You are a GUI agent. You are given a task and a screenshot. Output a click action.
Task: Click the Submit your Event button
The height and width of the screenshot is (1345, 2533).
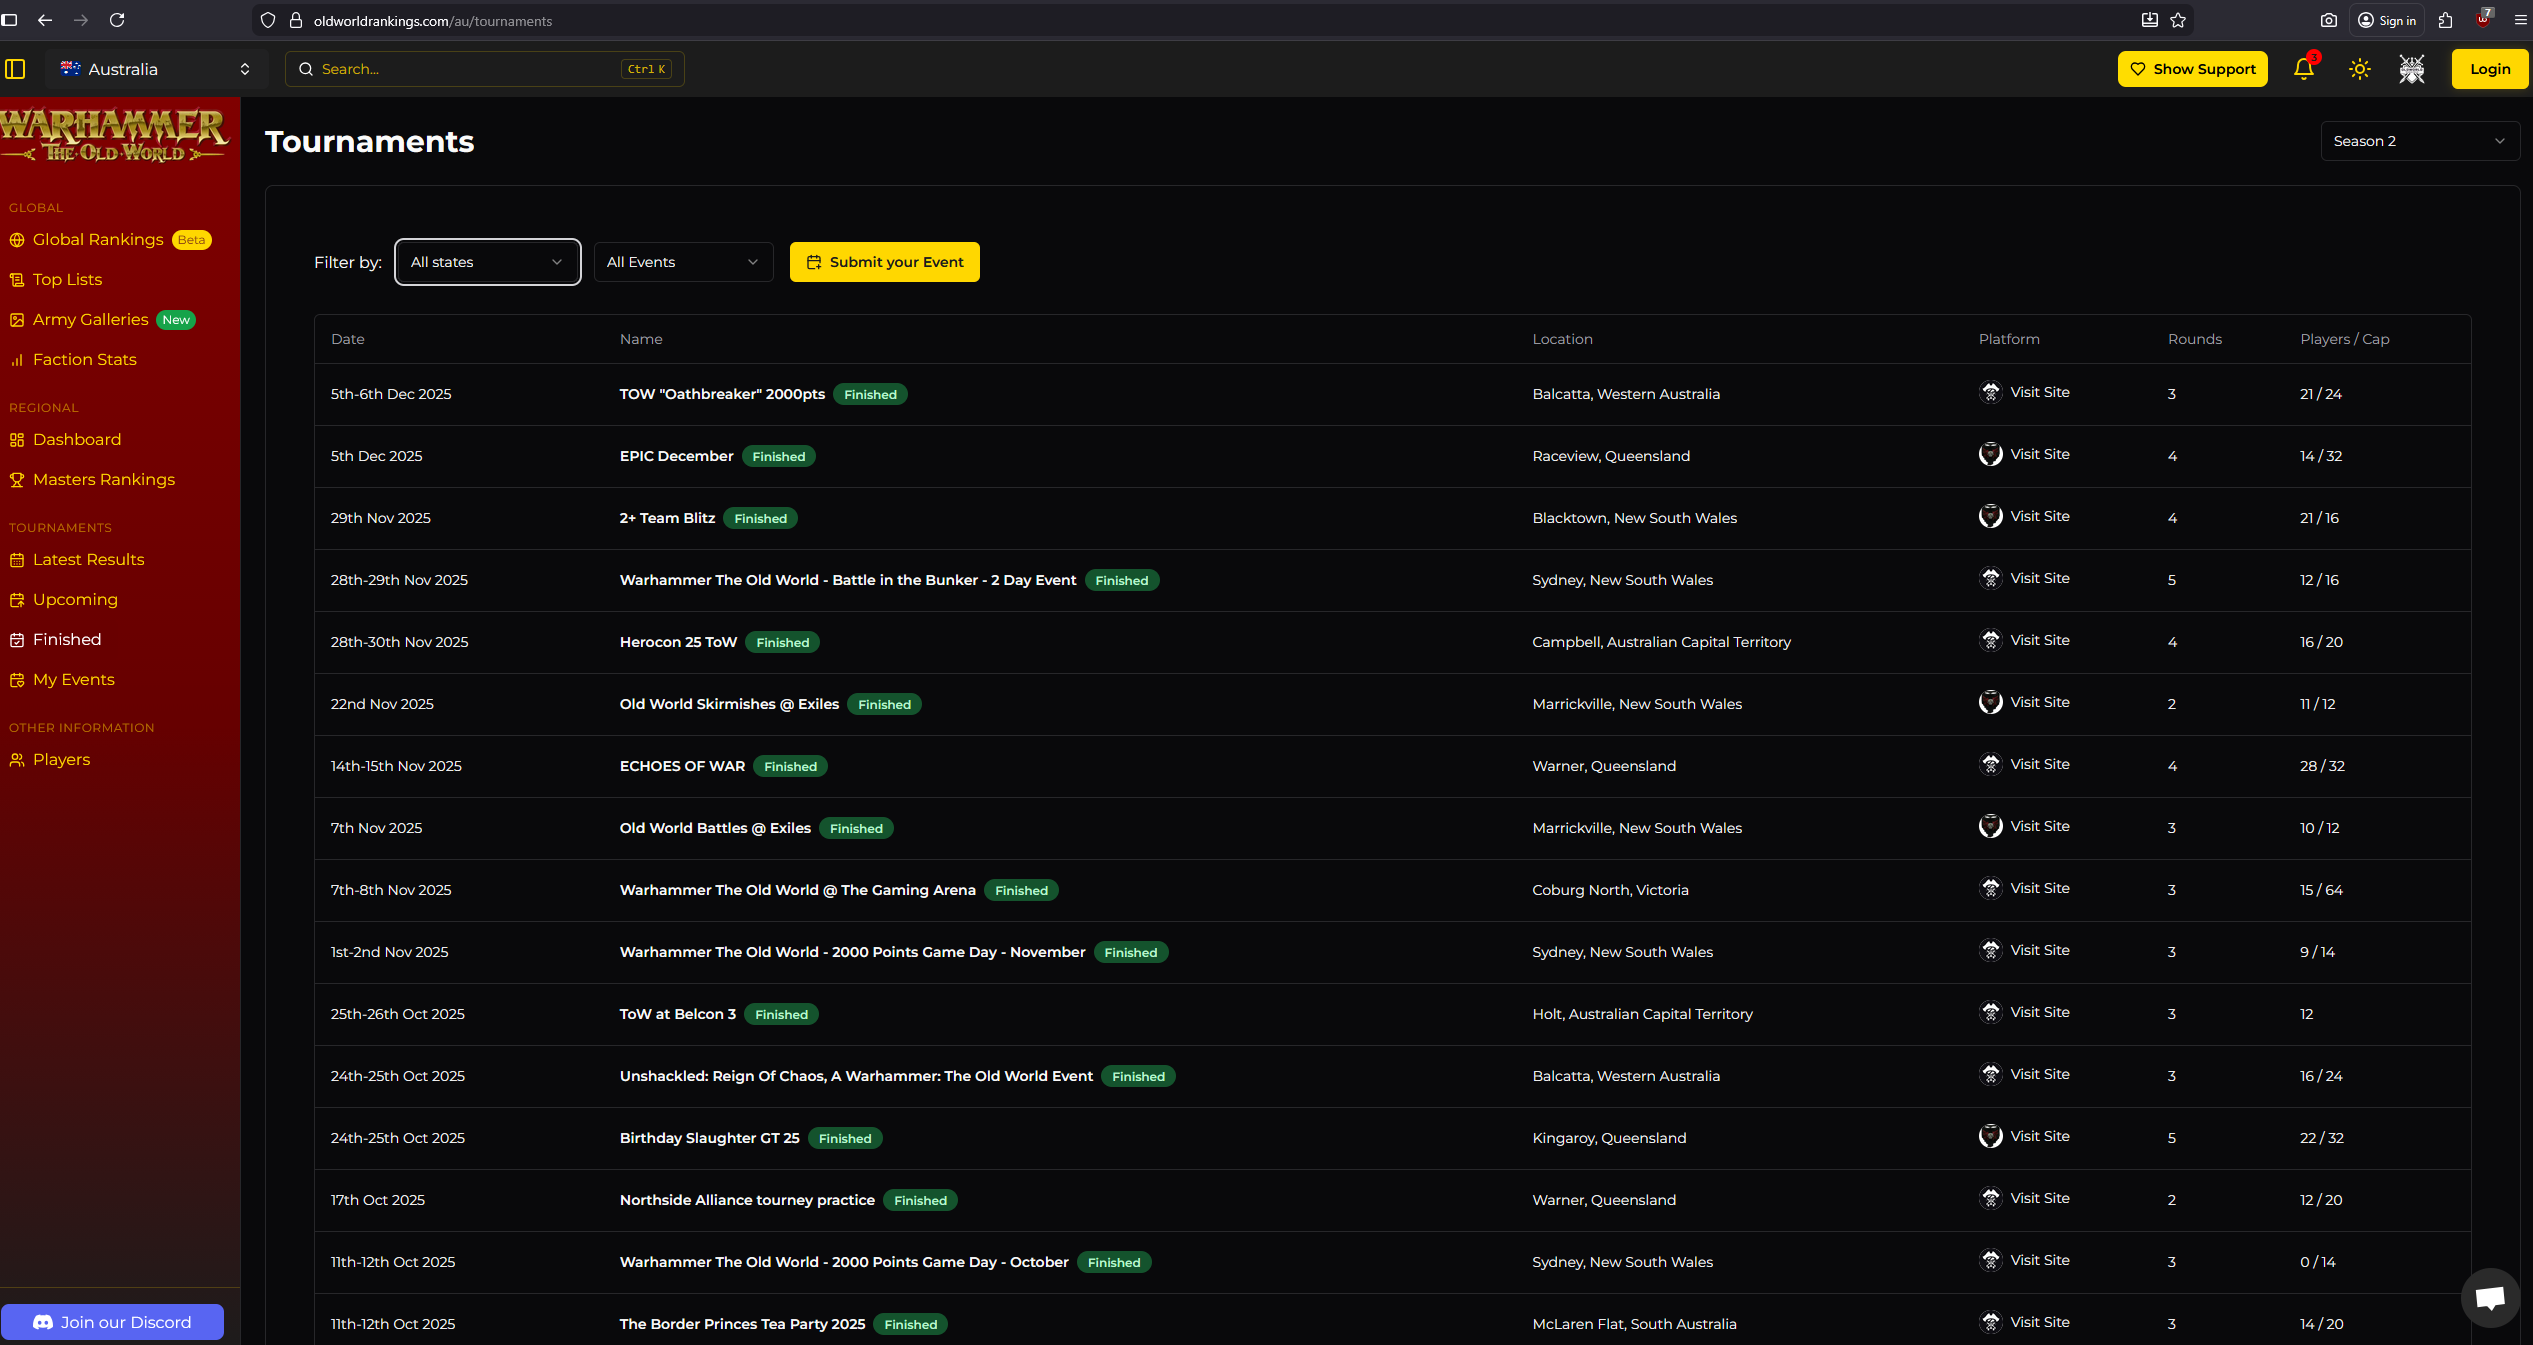(x=884, y=262)
